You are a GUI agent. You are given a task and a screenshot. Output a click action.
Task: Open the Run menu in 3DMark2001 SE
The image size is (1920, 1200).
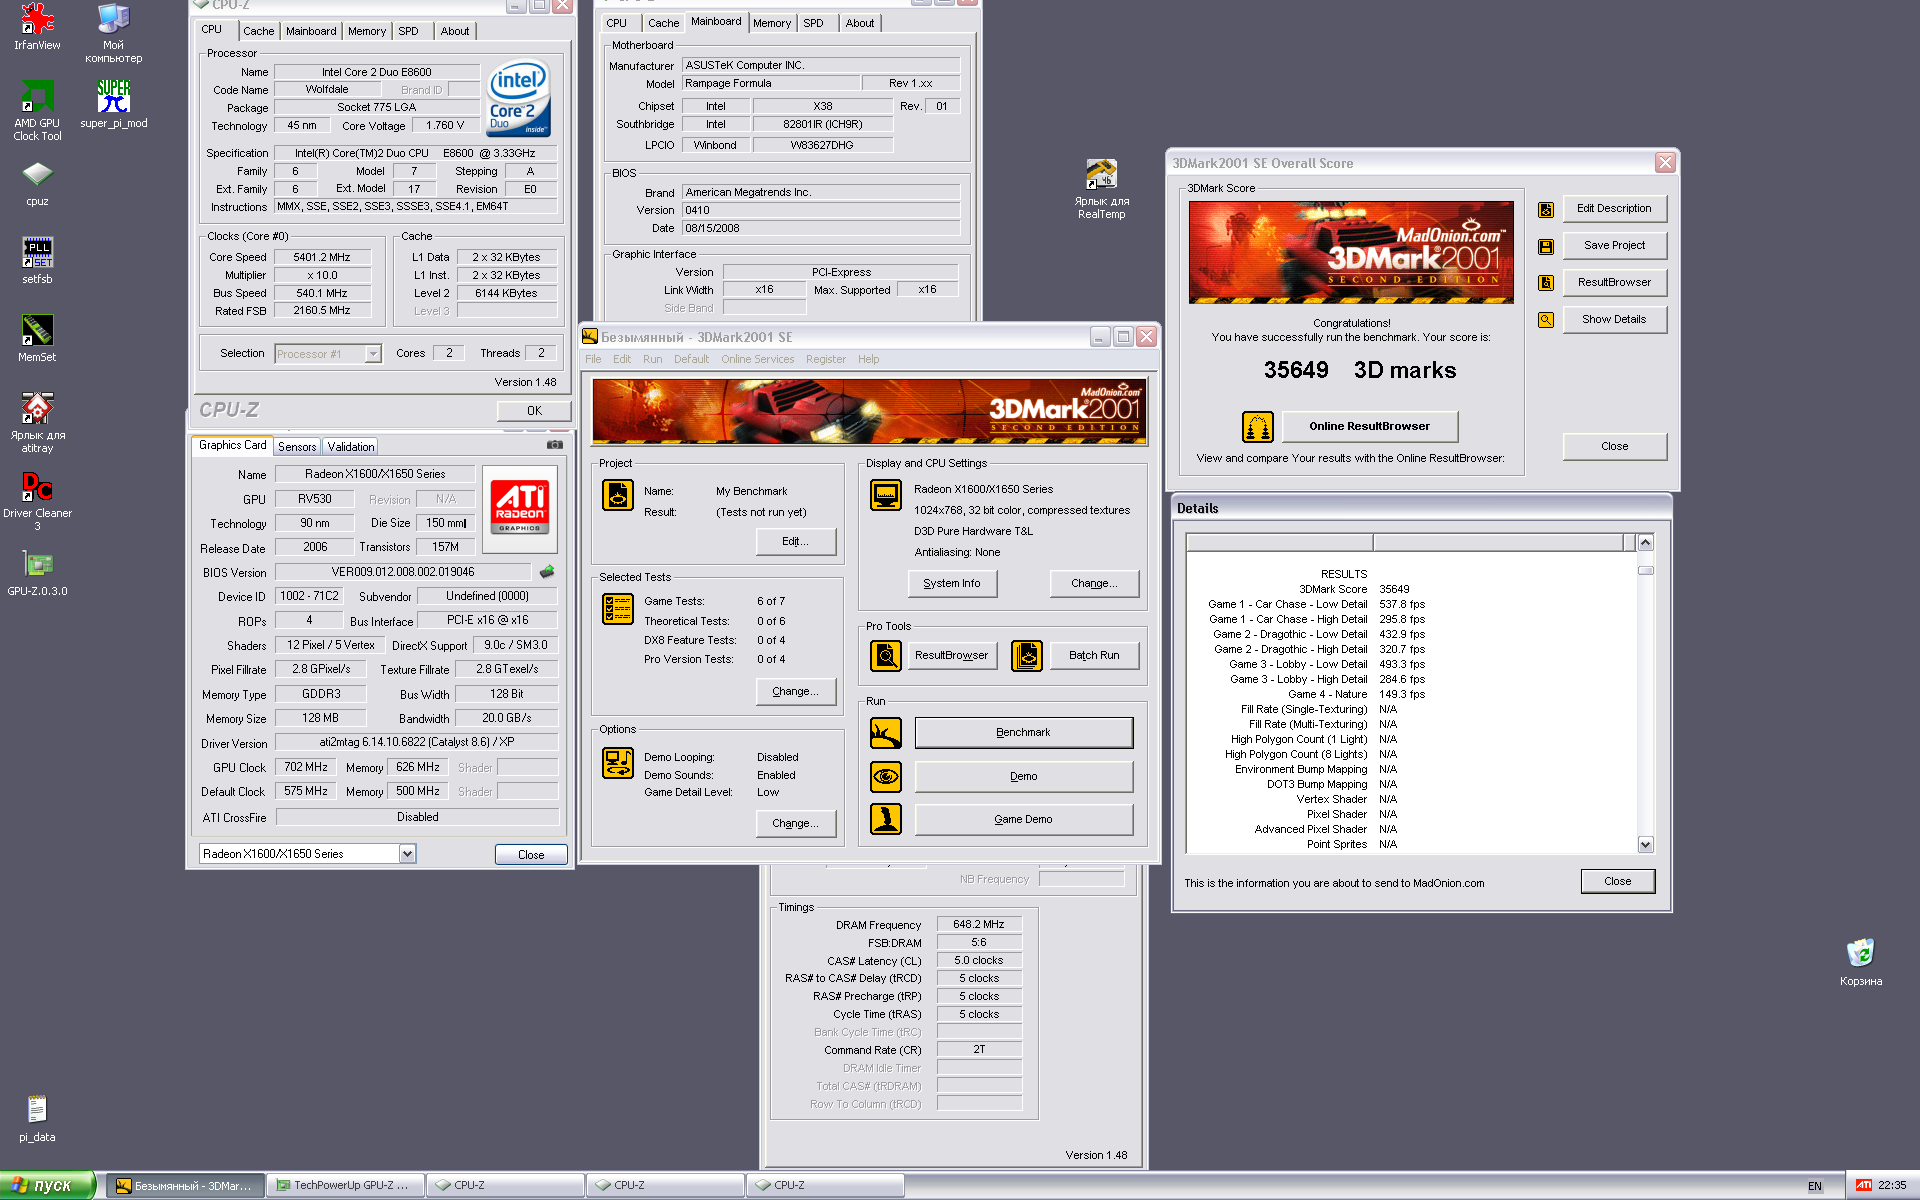[x=652, y=359]
